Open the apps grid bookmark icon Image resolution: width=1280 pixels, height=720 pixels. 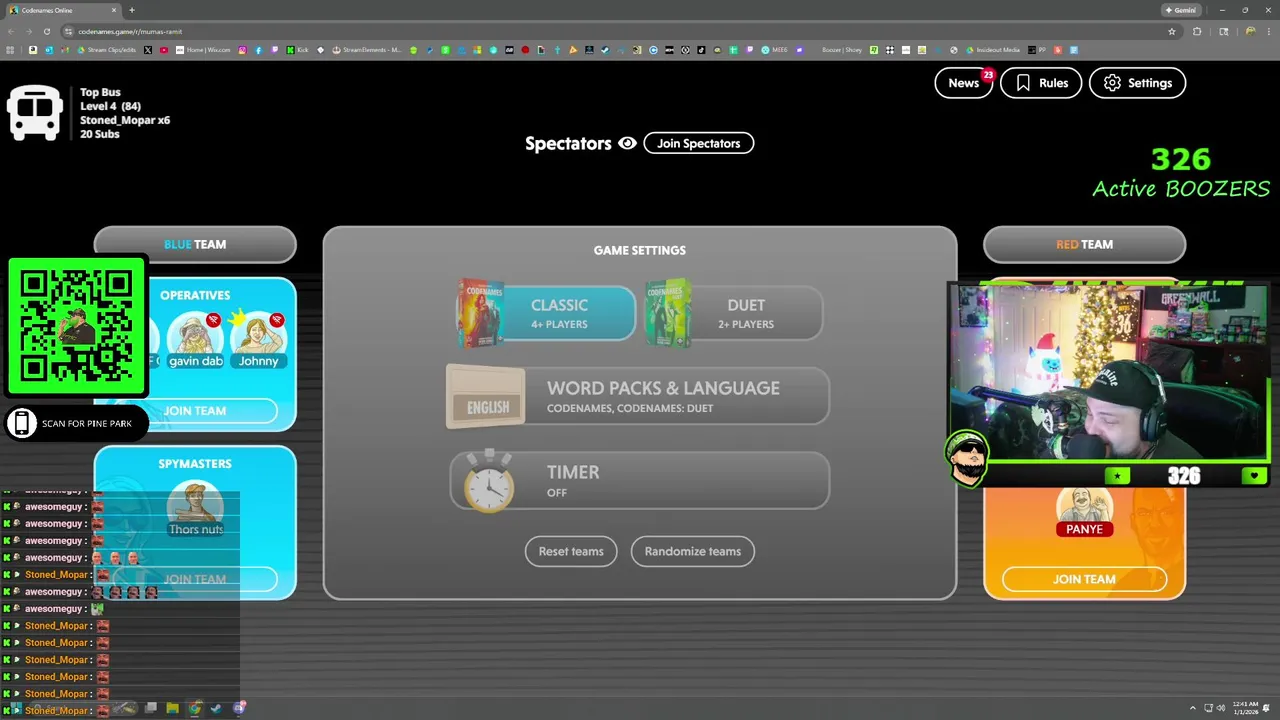(10, 50)
